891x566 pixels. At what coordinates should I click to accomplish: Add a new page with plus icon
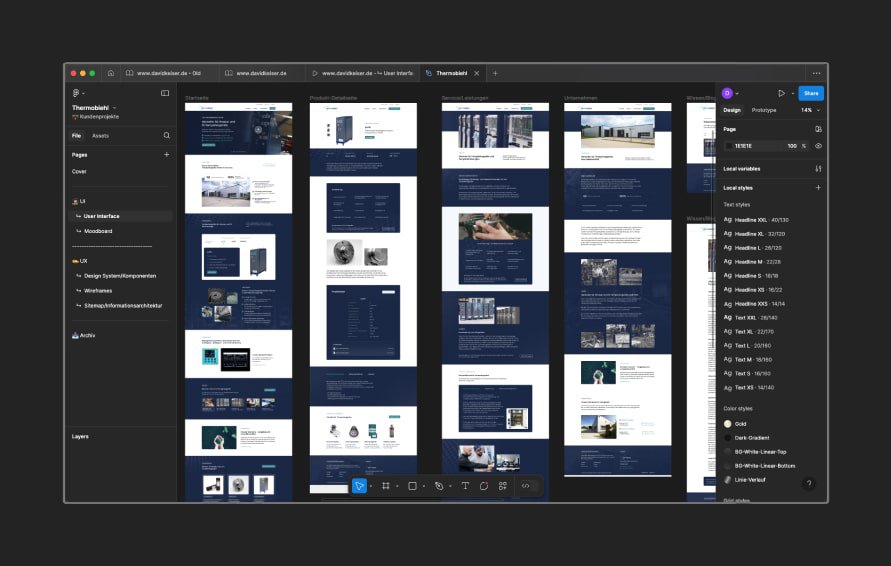[x=166, y=155]
